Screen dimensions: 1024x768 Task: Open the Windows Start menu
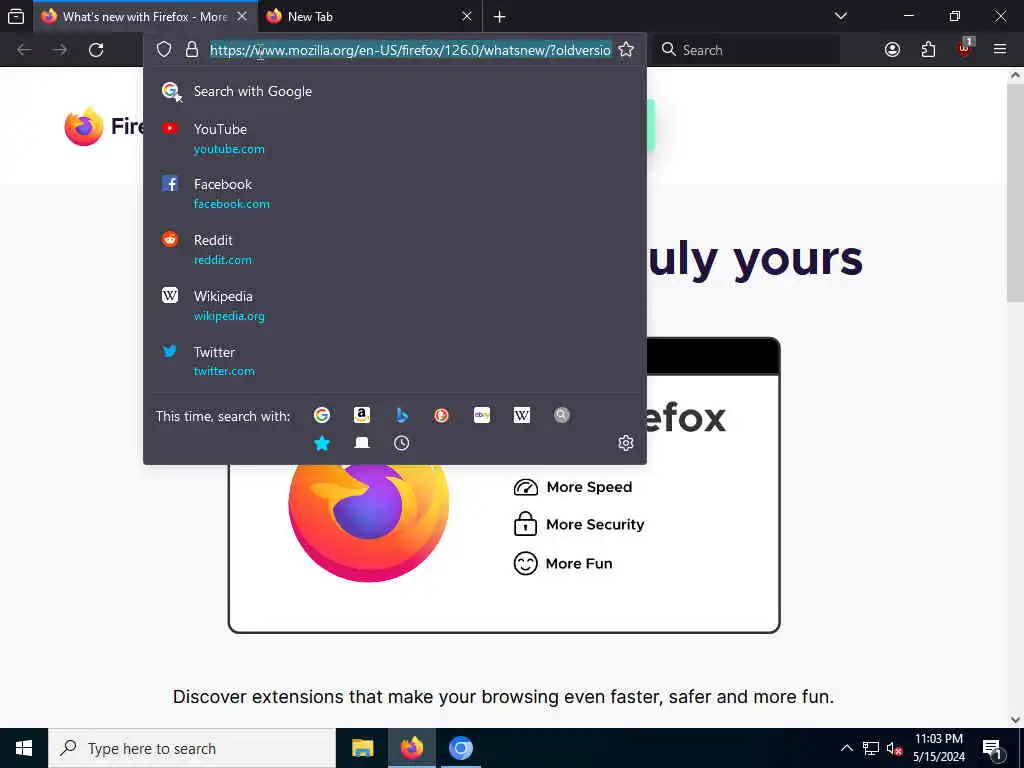pyautogui.click(x=24, y=748)
